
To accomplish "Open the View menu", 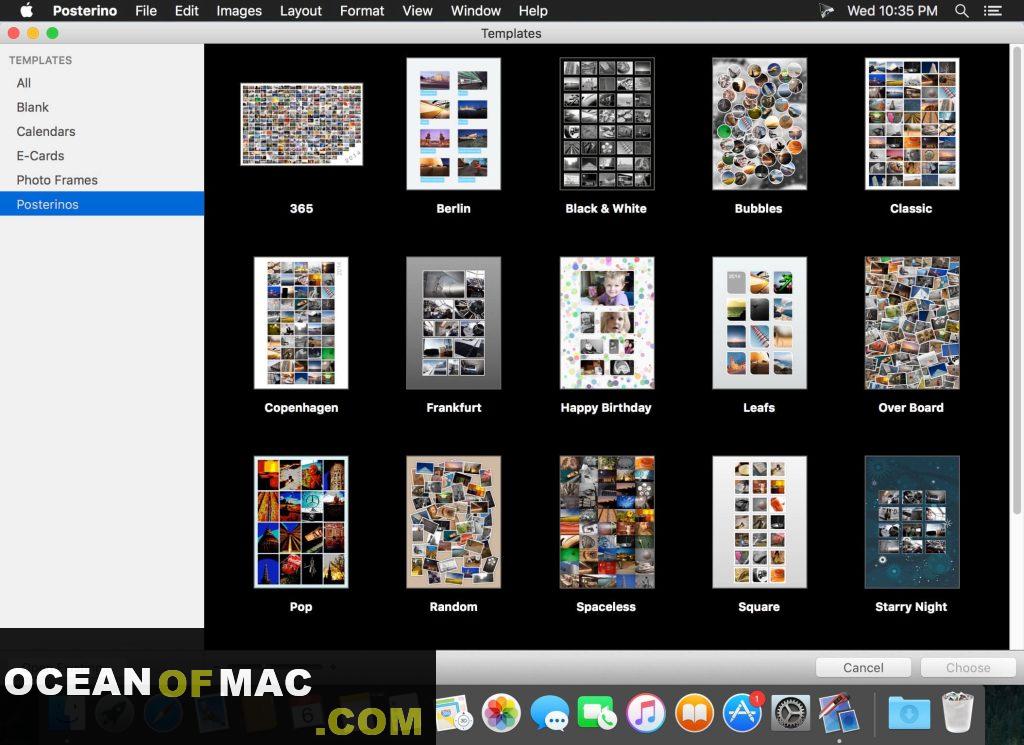I will click(417, 10).
